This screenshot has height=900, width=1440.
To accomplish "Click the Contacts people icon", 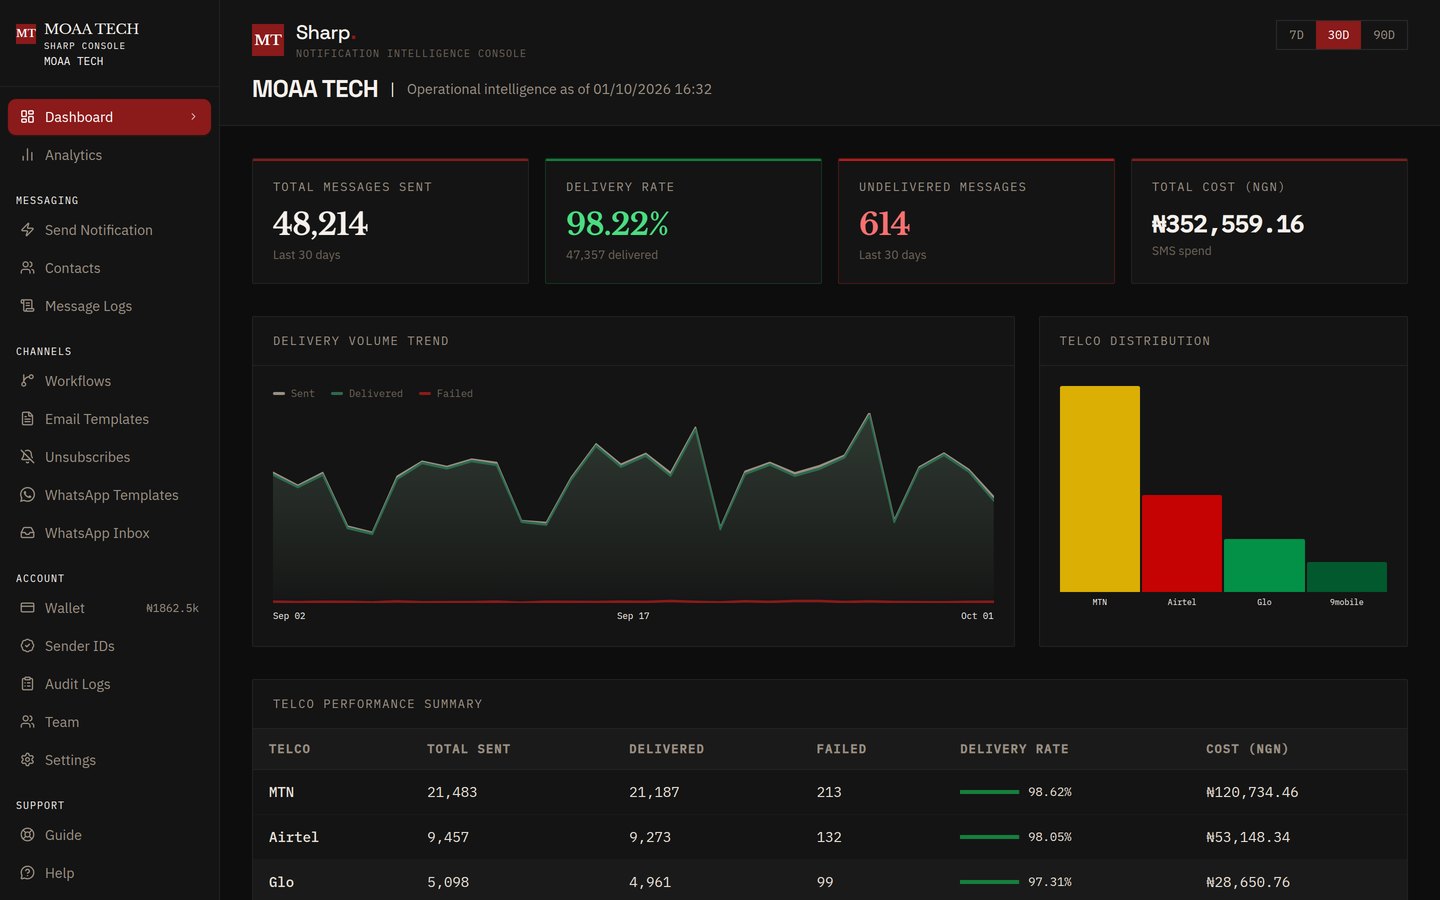I will 27,268.
